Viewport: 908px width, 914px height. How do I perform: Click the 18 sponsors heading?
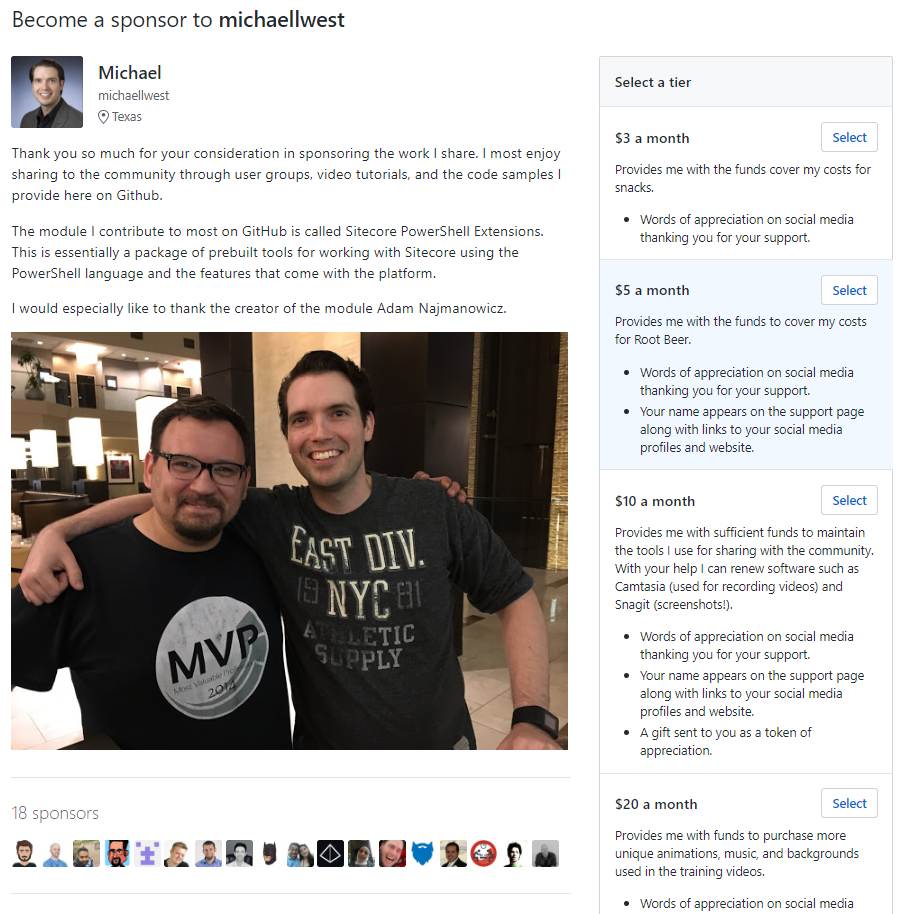(55, 813)
